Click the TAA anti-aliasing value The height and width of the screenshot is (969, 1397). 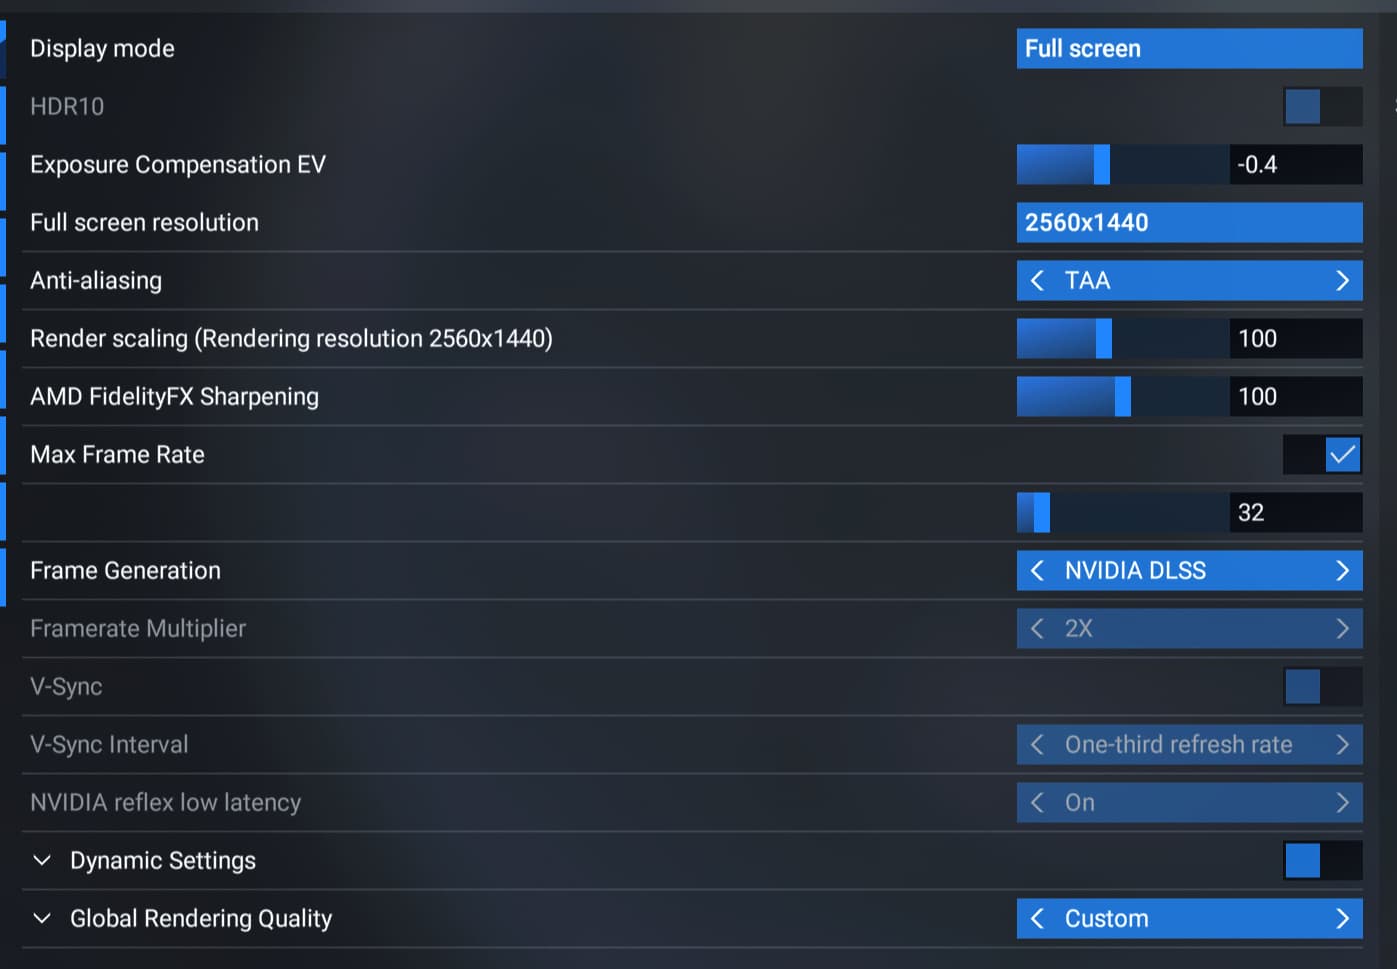[x=1087, y=280]
